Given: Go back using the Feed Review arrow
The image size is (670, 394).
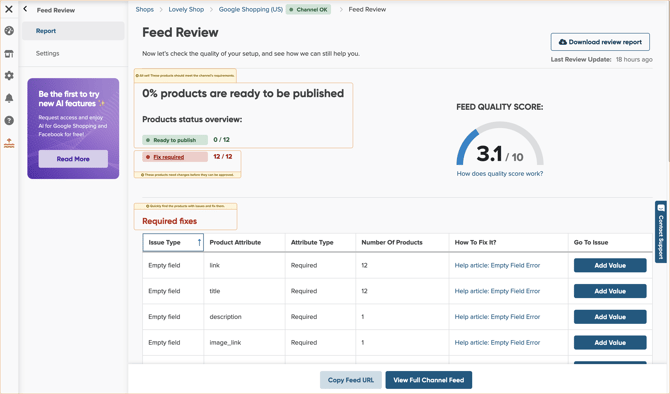Looking at the screenshot, I should pyautogui.click(x=25, y=9).
